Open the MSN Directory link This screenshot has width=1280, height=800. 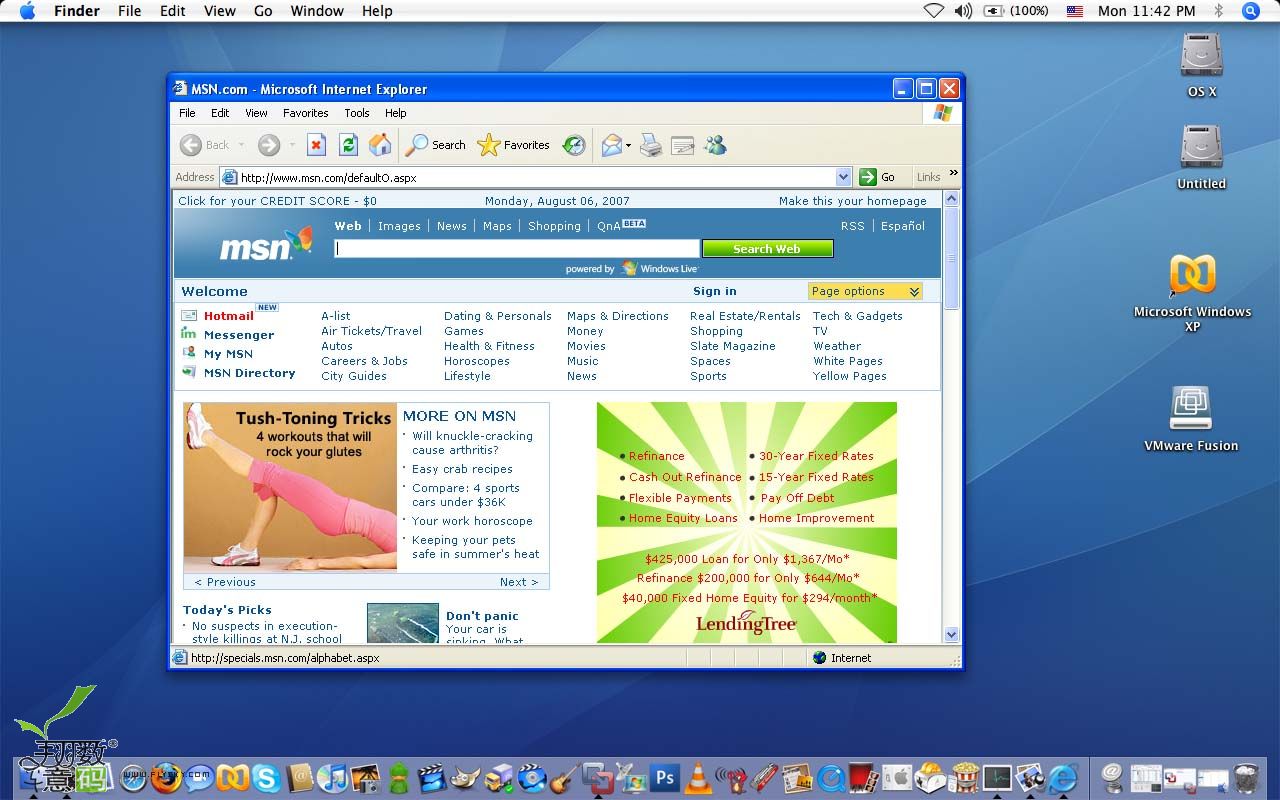click(x=250, y=373)
